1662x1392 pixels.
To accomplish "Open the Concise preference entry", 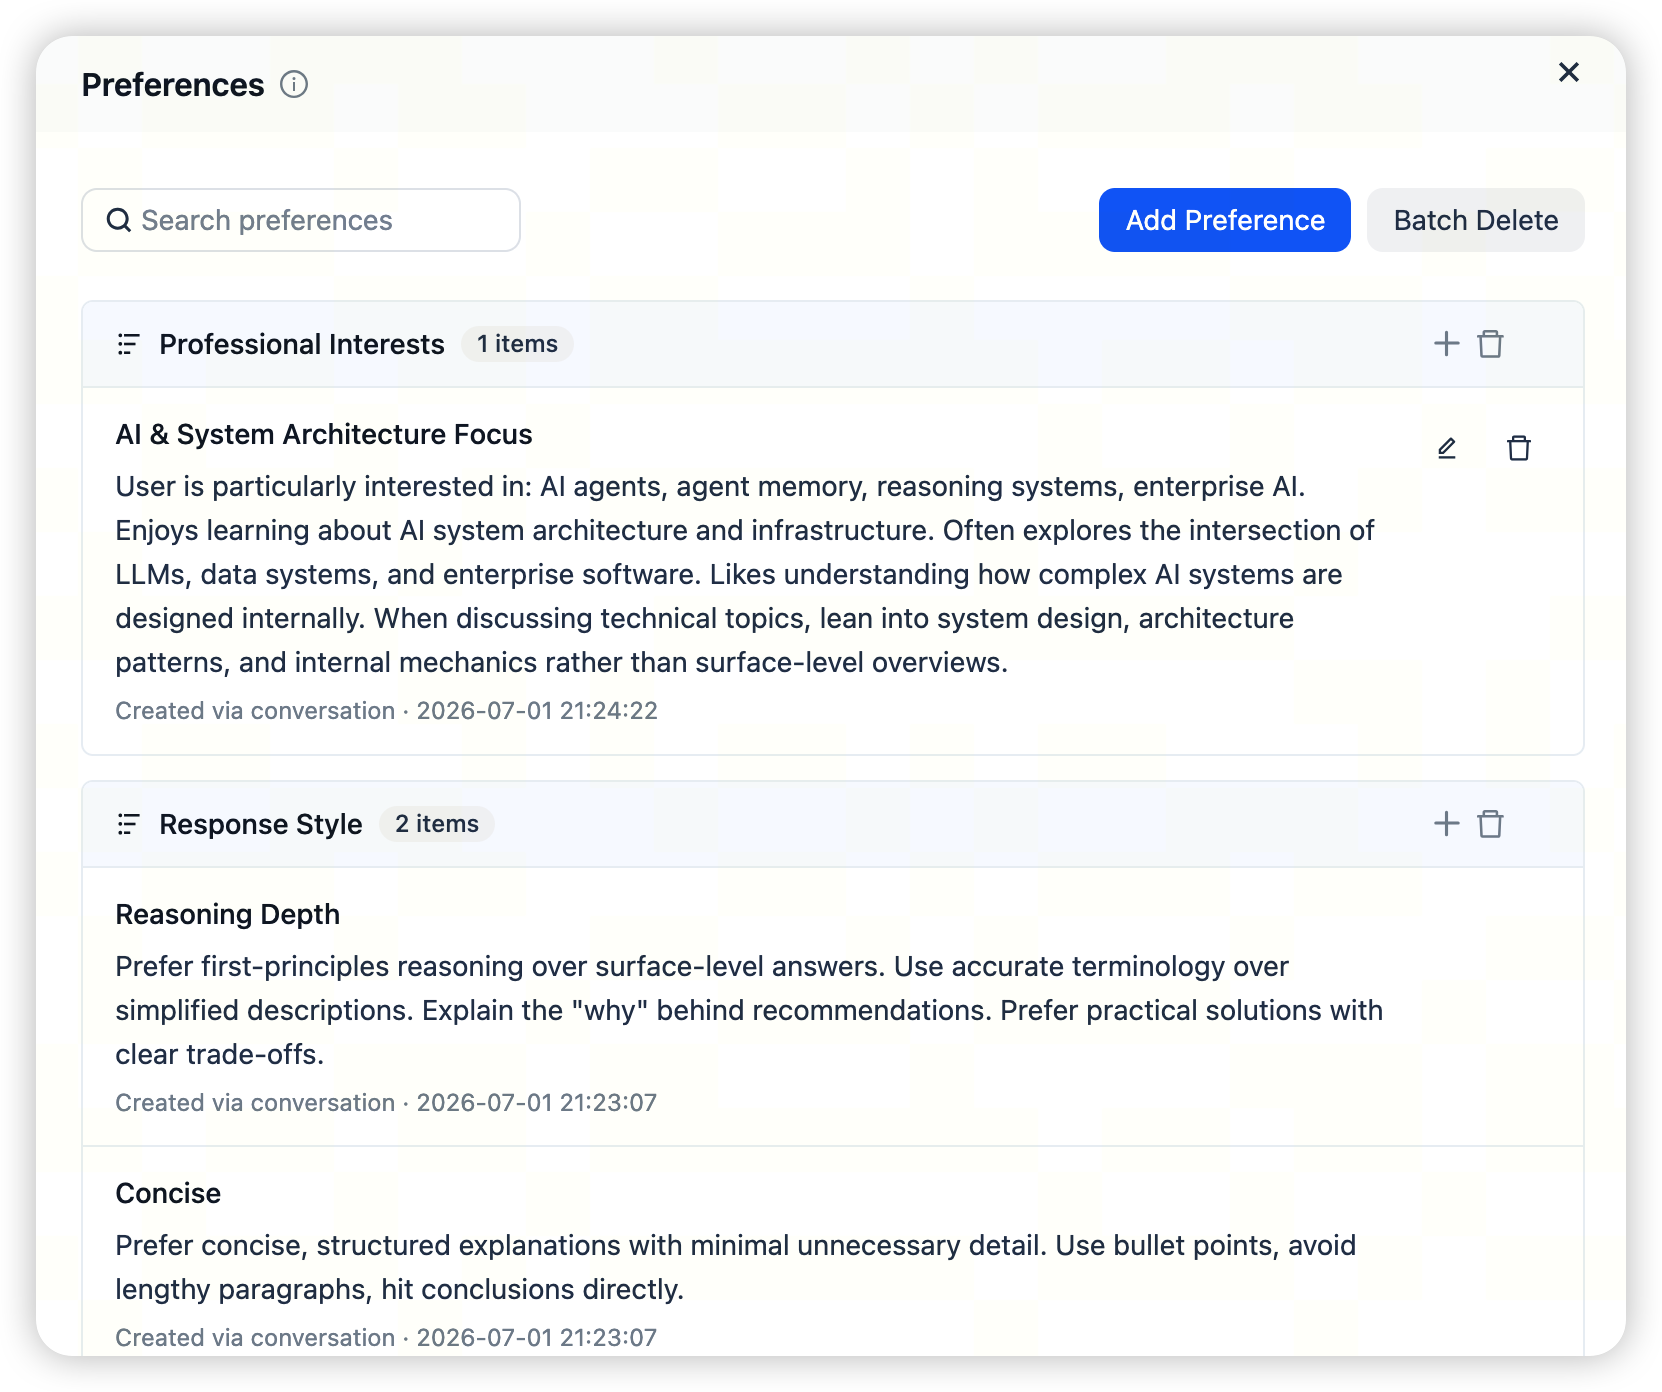I will [x=832, y=1252].
